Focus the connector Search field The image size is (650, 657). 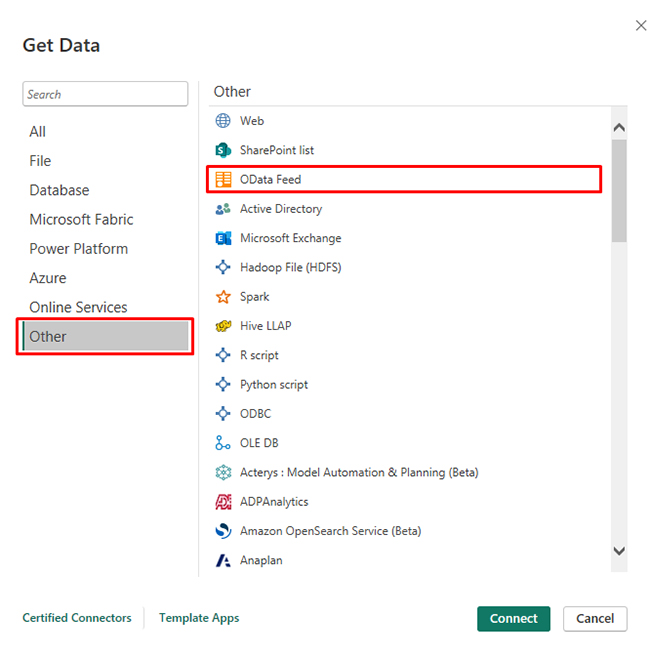[x=105, y=94]
